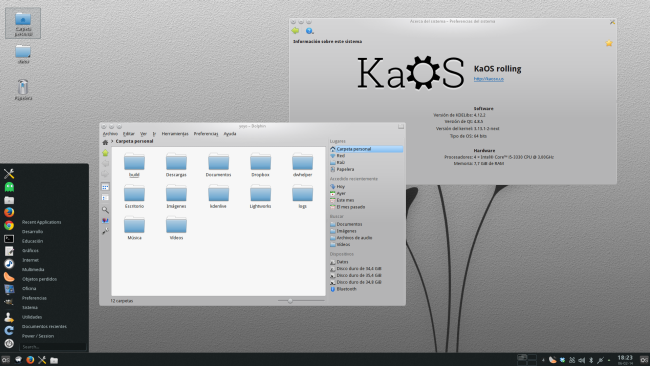Select the Dropbox folder in Dolphin
Viewport: 650px width, 366px height.
260,165
